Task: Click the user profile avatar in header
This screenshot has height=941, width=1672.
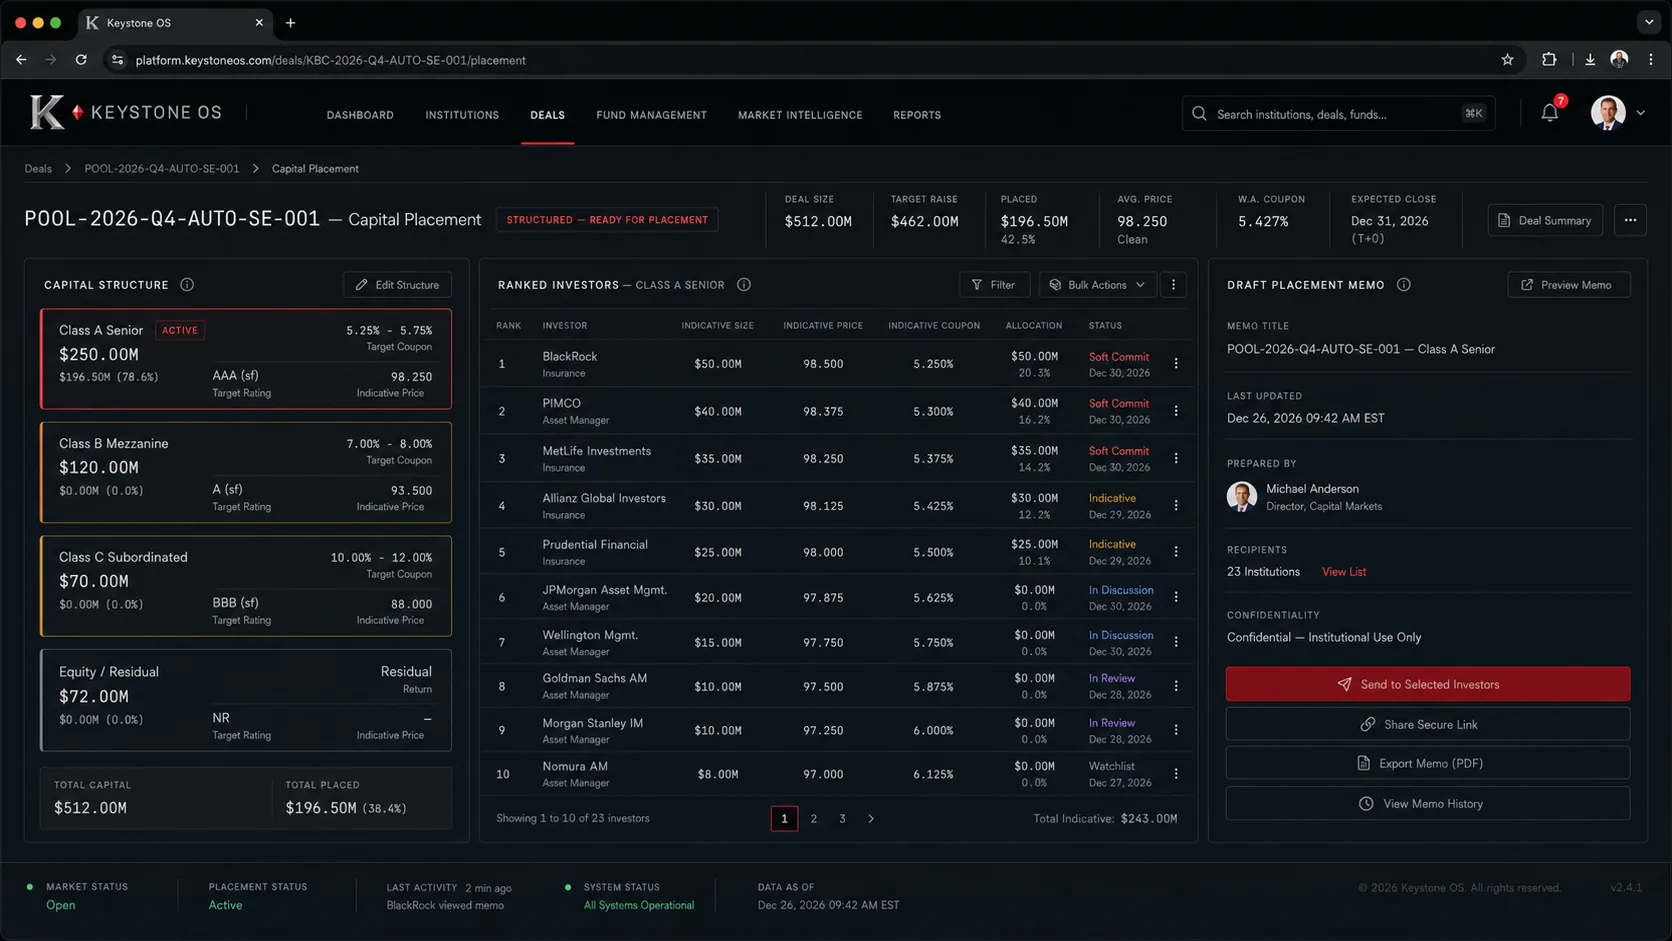Action: tap(1608, 113)
